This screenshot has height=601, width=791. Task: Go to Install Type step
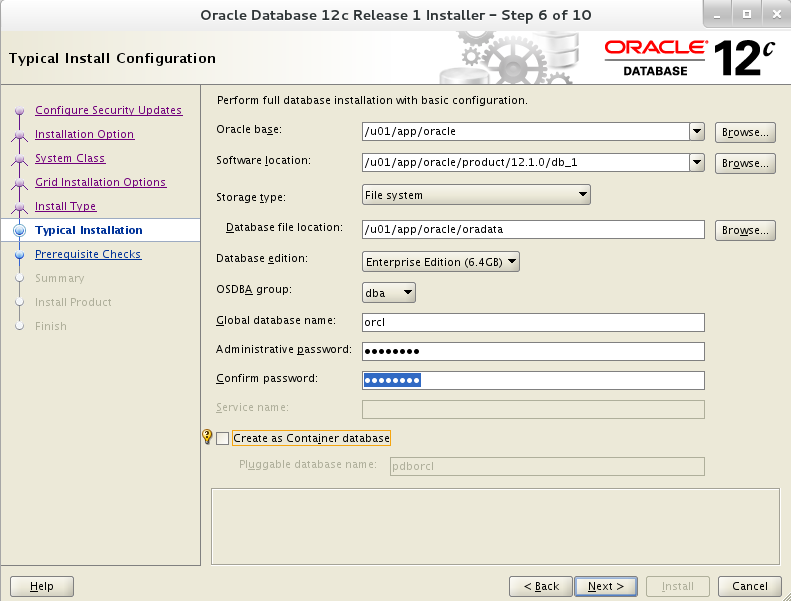coord(66,206)
